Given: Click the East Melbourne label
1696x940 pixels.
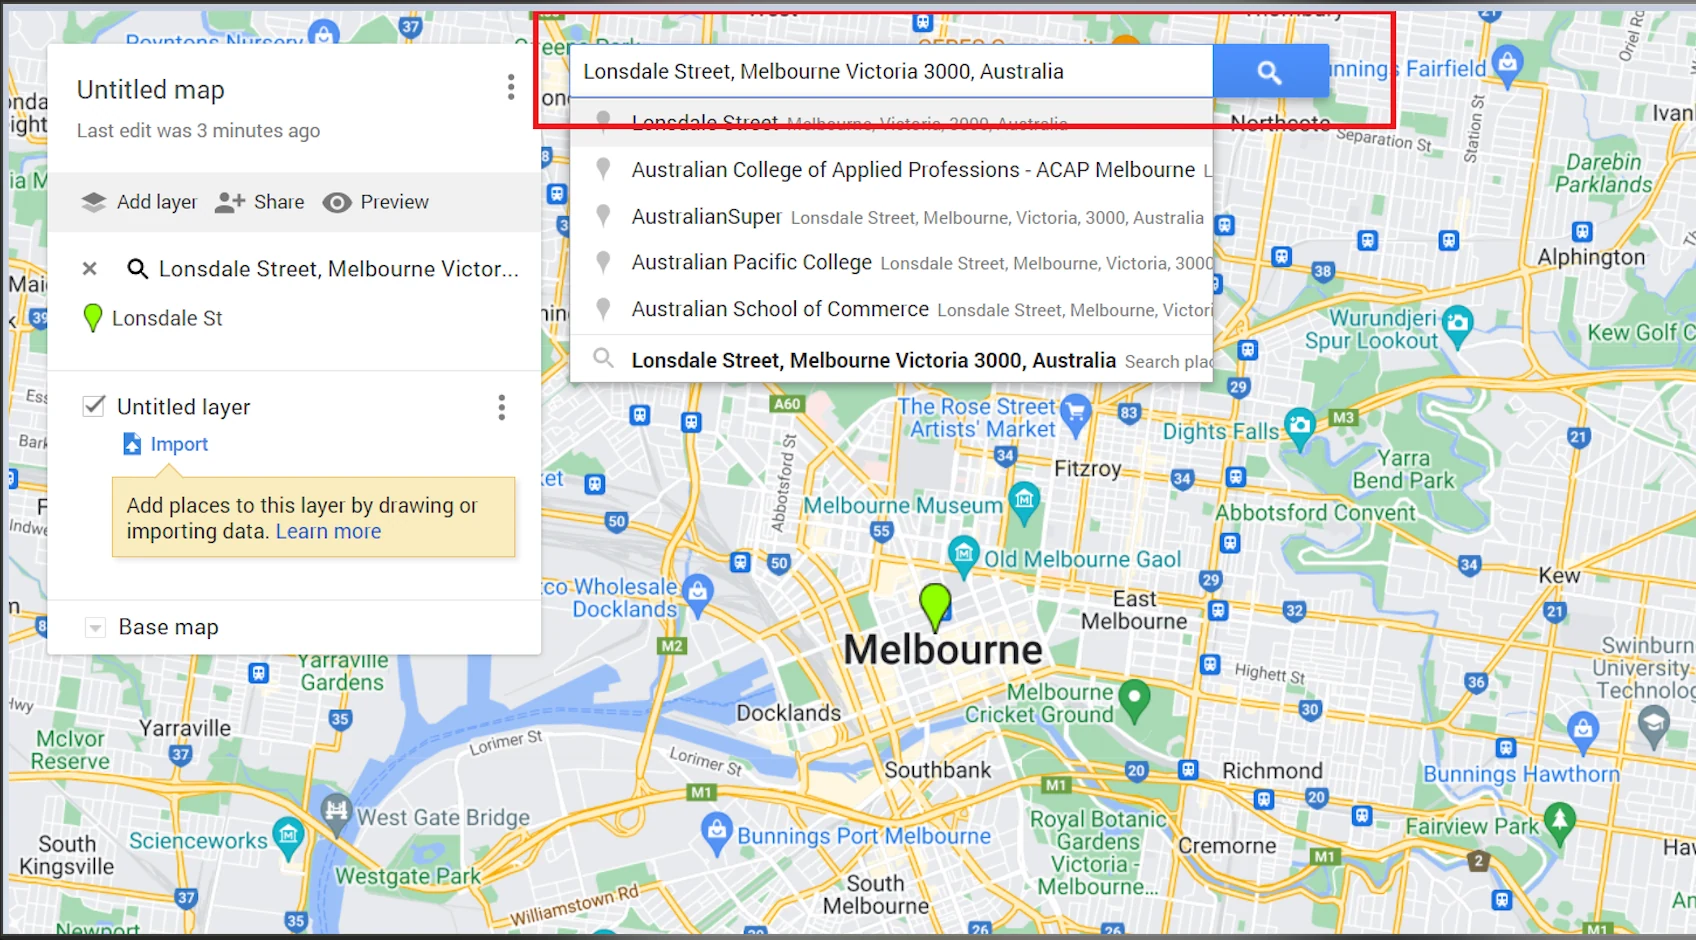Looking at the screenshot, I should point(1134,610).
